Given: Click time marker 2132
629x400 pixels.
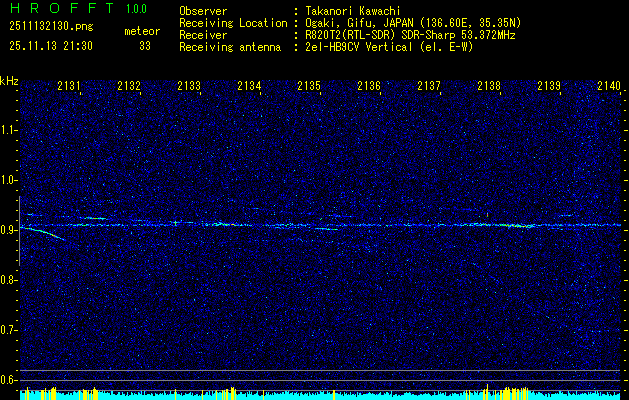Looking at the screenshot, I should [129, 85].
